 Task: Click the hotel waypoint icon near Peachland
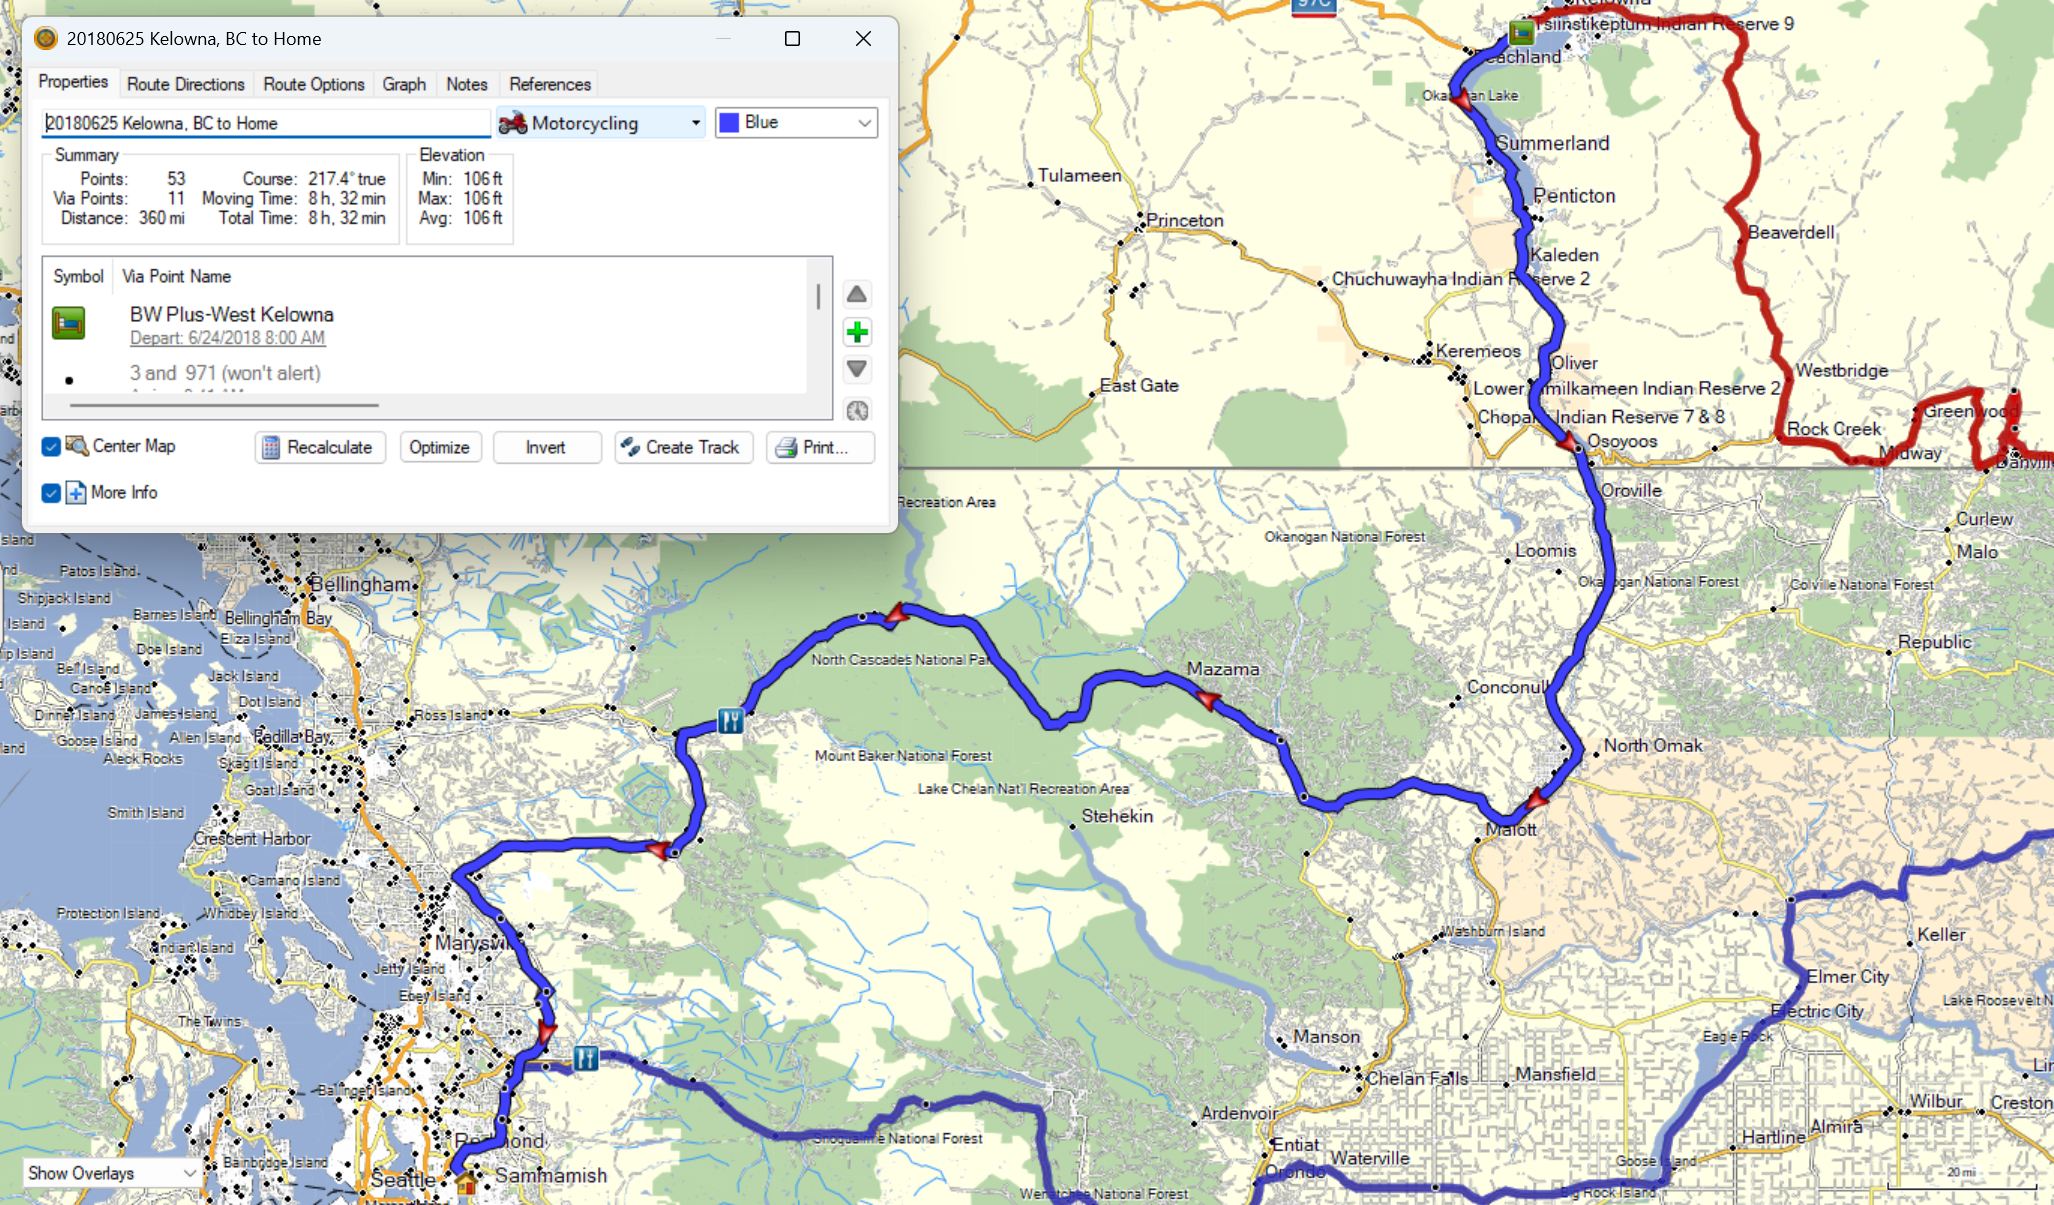click(x=1521, y=32)
